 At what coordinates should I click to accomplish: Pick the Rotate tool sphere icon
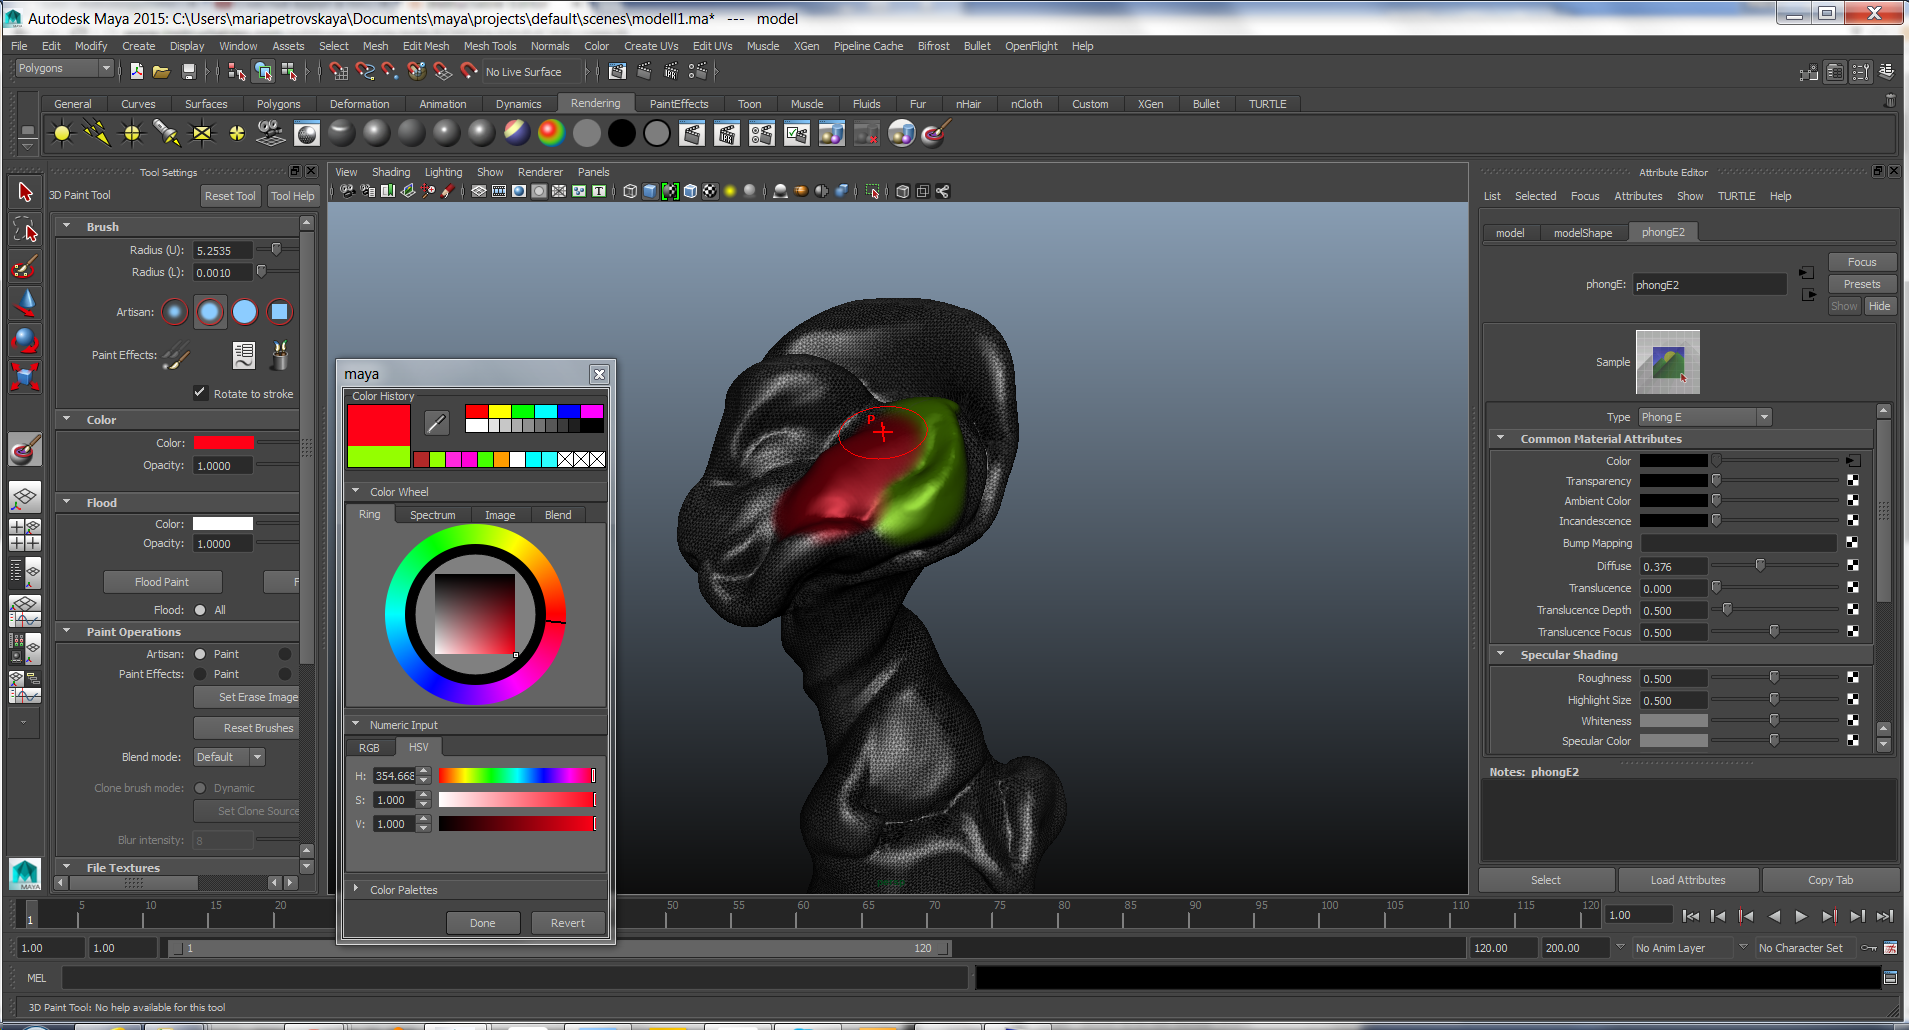click(x=25, y=339)
